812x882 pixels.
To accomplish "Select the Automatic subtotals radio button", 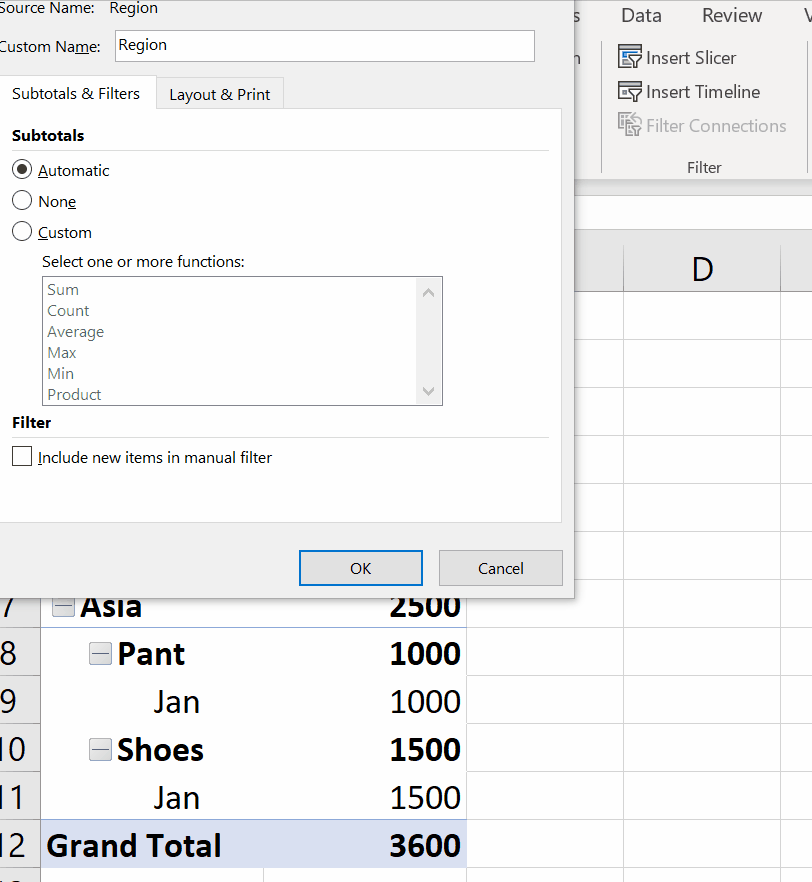I will click(21, 170).
